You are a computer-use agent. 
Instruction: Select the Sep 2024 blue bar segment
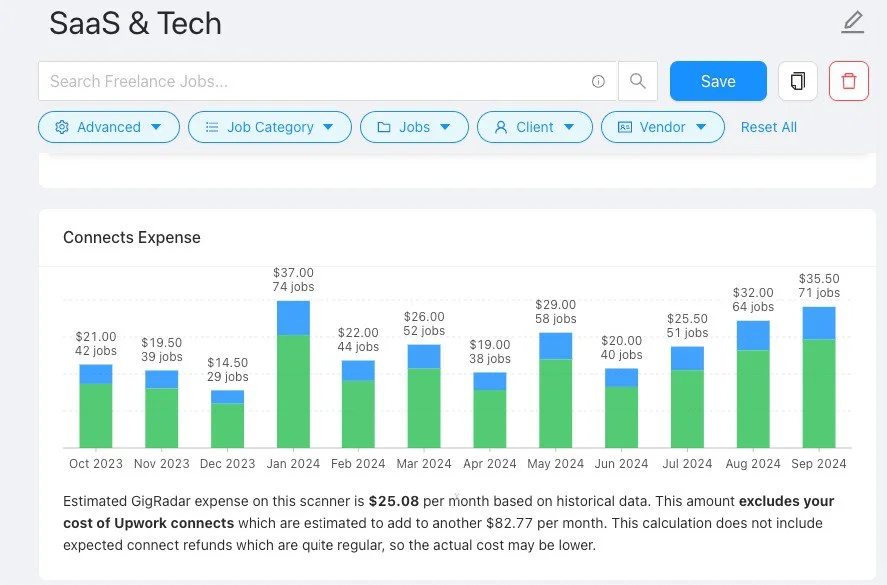(818, 323)
